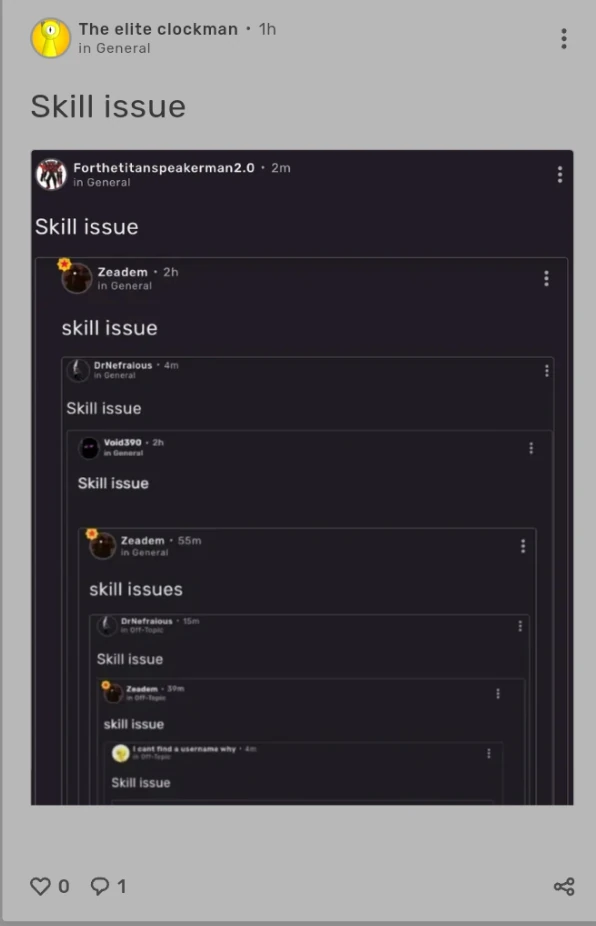Open the kebab menu on Zeadem's 2h post
596x926 pixels.
[x=546, y=279]
